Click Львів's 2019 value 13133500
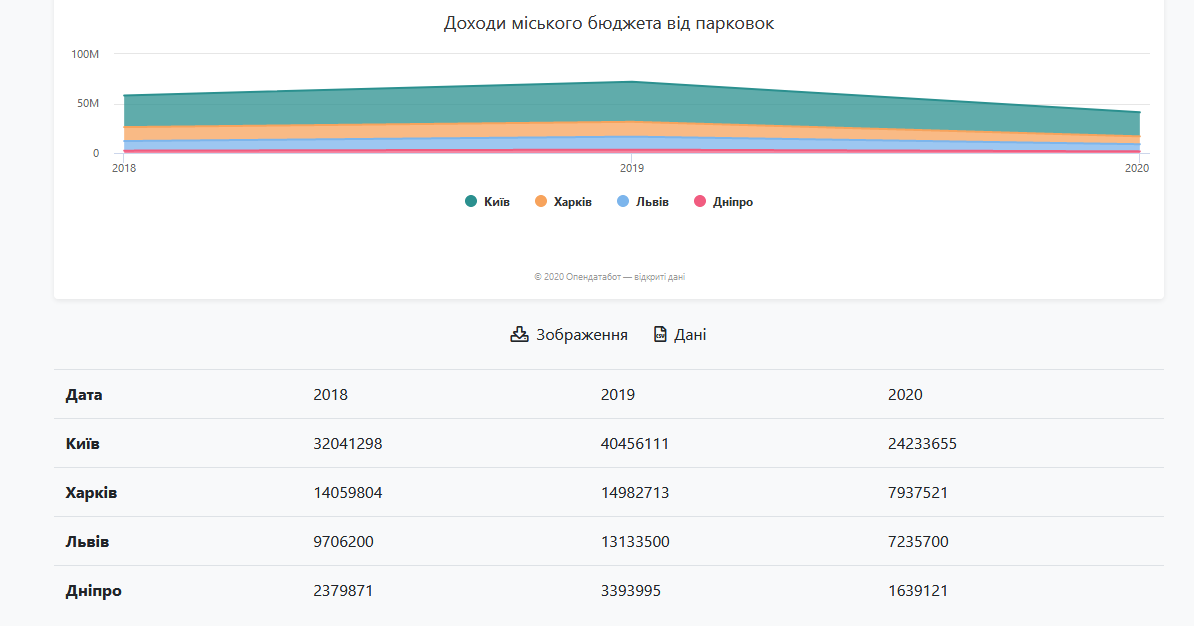1194x626 pixels. pos(635,542)
